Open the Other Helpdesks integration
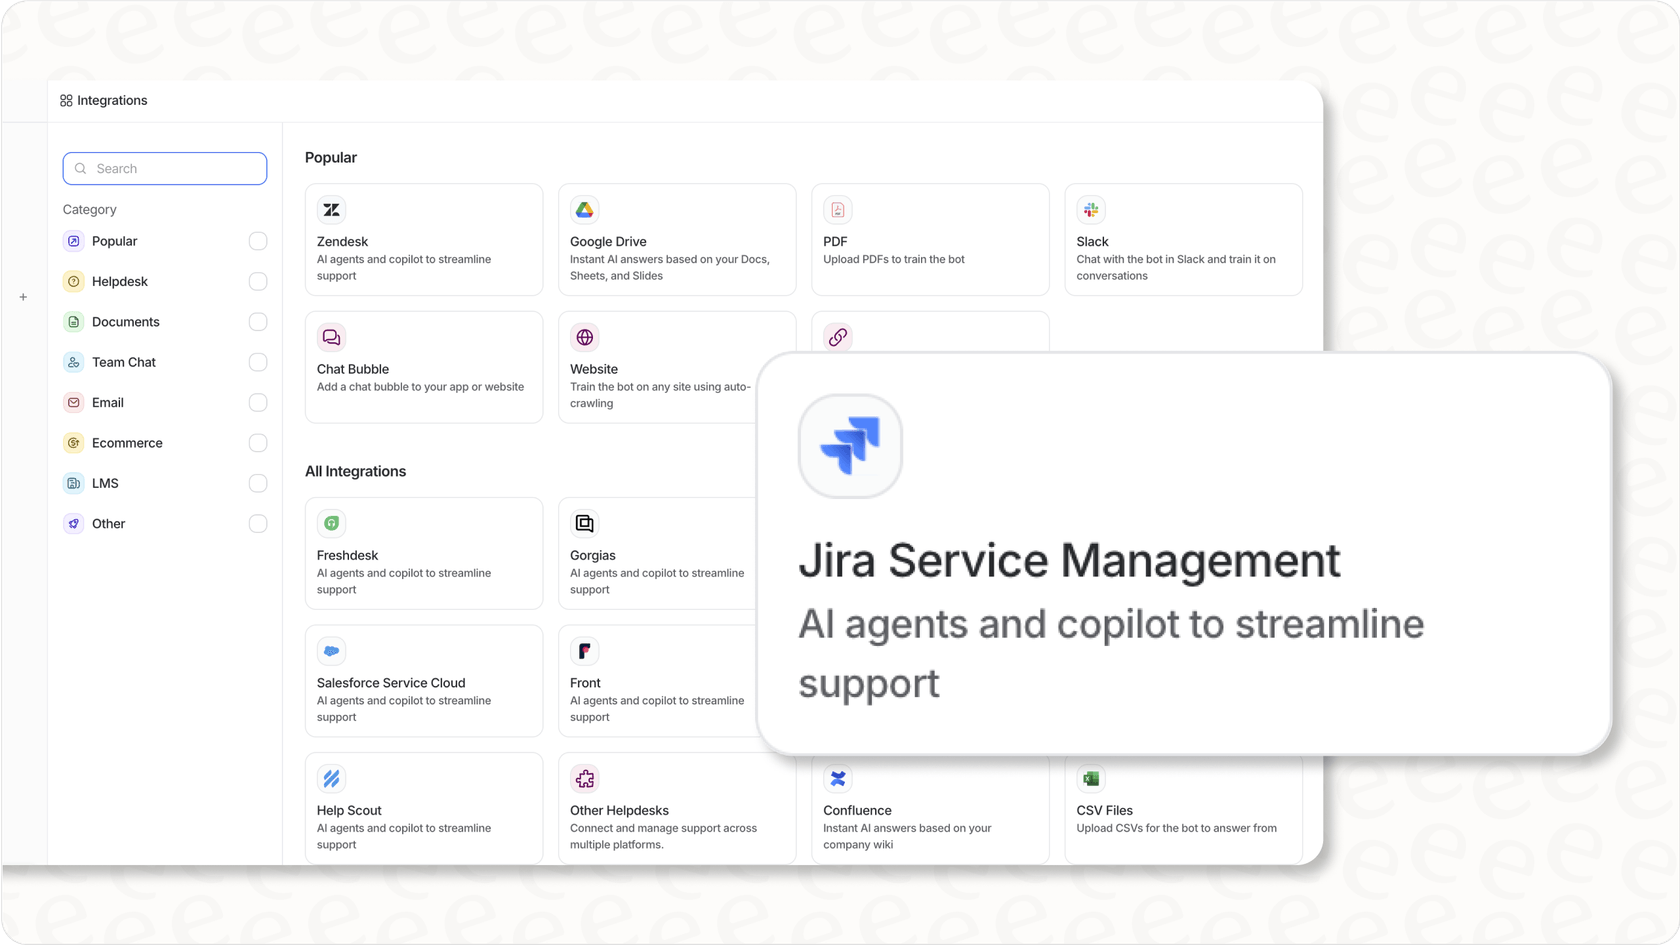1680x945 pixels. click(x=677, y=808)
